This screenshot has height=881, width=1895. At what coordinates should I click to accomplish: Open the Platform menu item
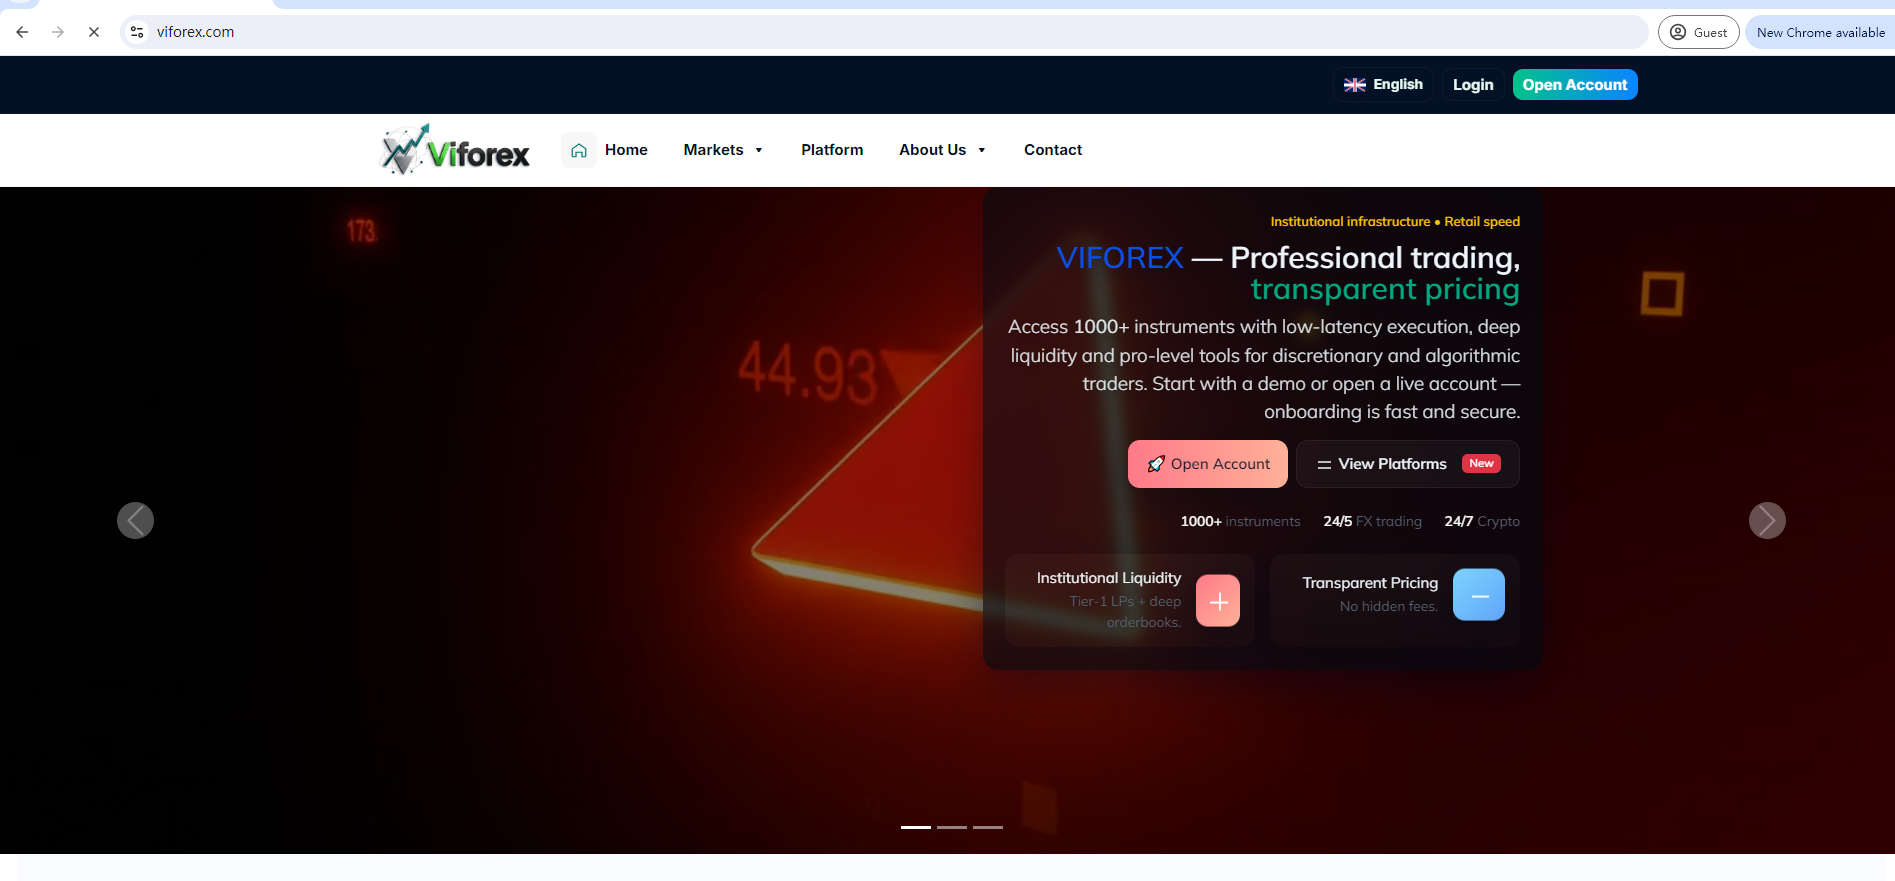click(832, 150)
